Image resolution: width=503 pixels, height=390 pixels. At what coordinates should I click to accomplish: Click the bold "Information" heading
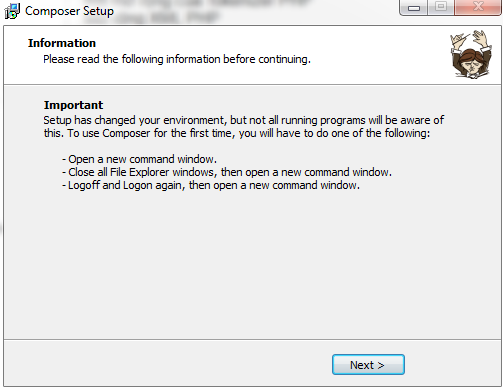point(62,43)
